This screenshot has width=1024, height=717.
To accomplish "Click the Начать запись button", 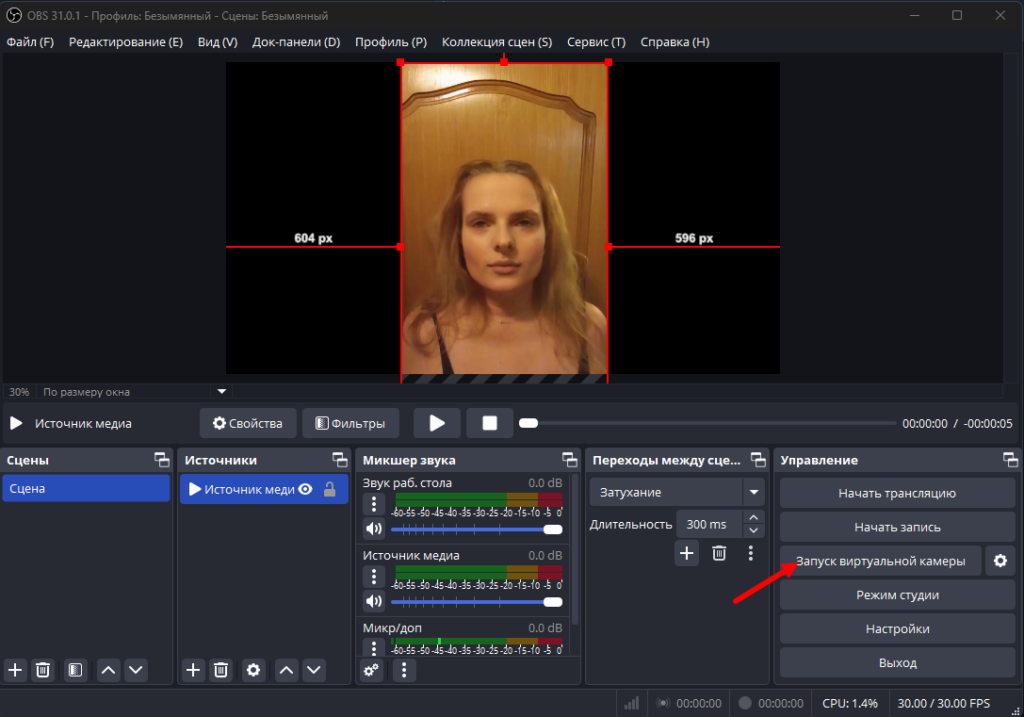I will [x=897, y=527].
